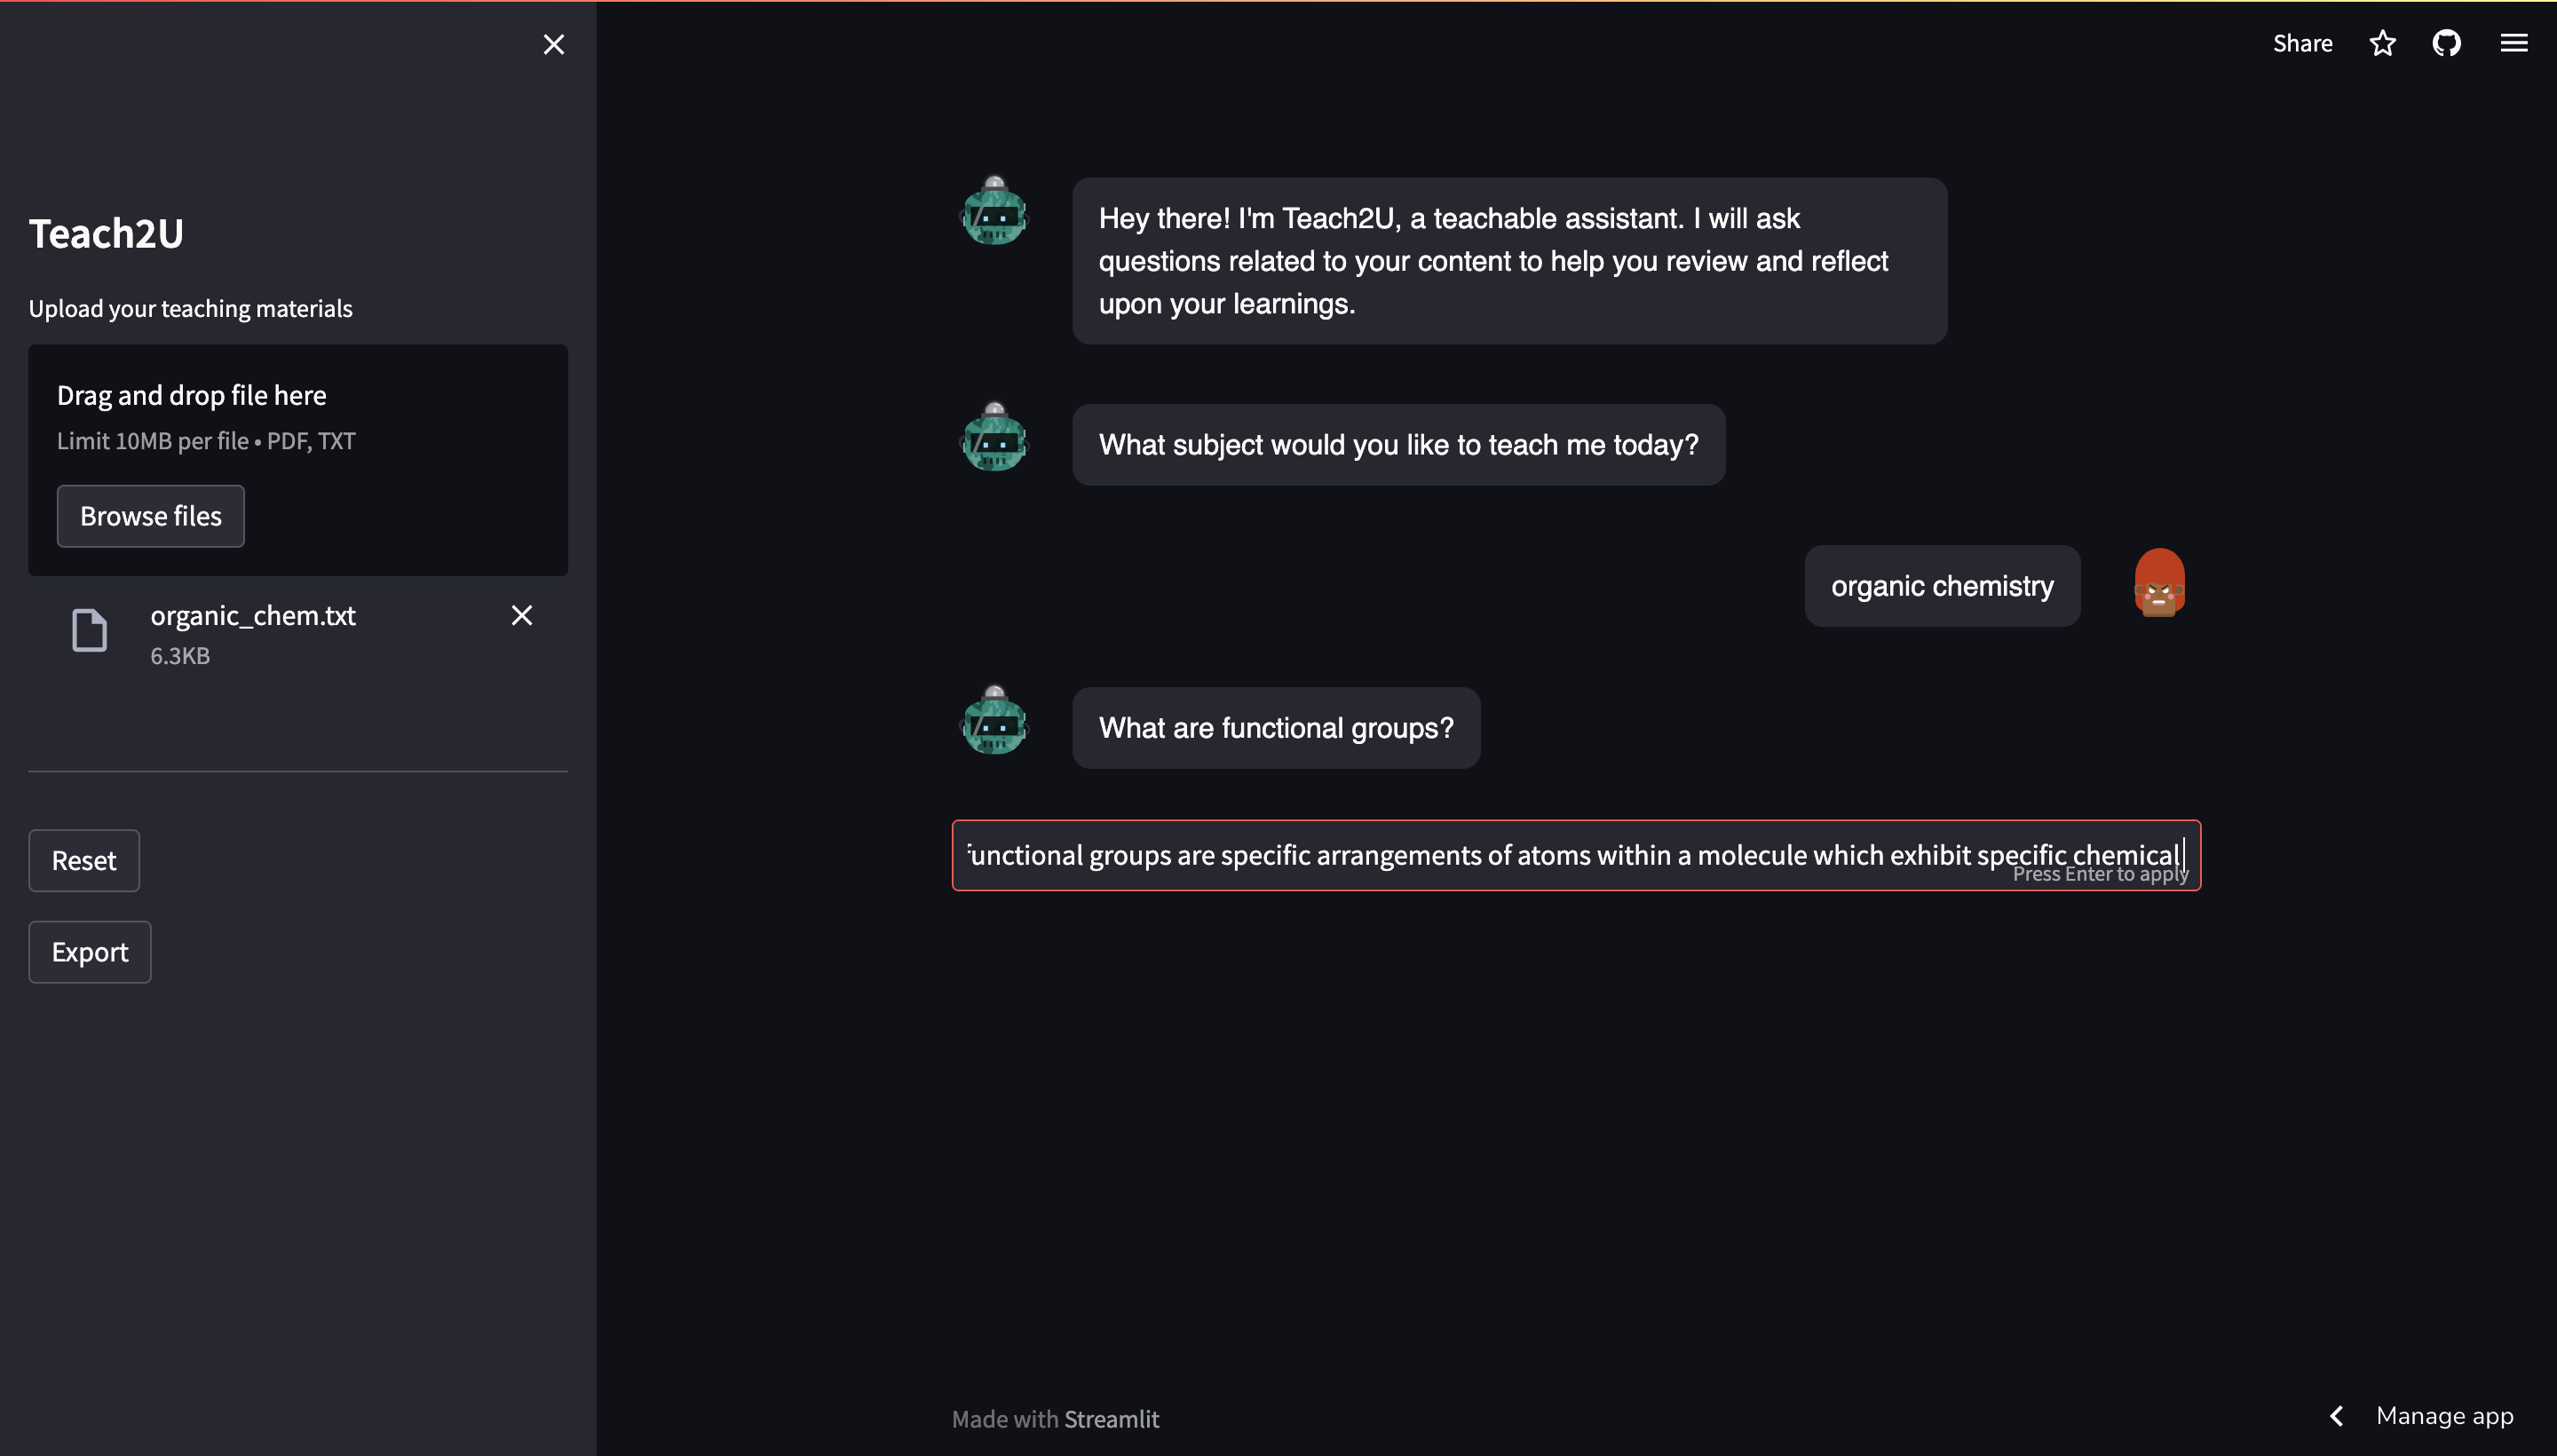Open the GitHub repository icon

tap(2447, 43)
